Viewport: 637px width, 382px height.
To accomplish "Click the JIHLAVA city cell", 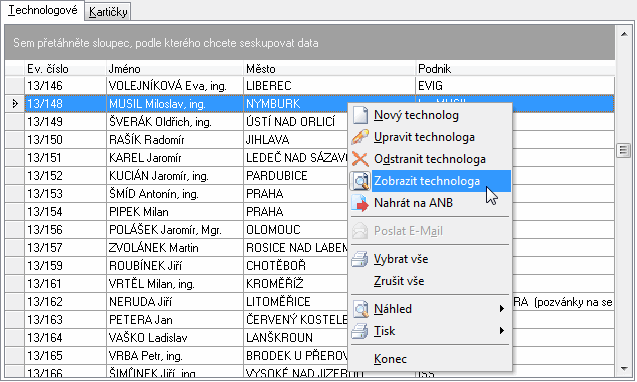I will [x=296, y=140].
